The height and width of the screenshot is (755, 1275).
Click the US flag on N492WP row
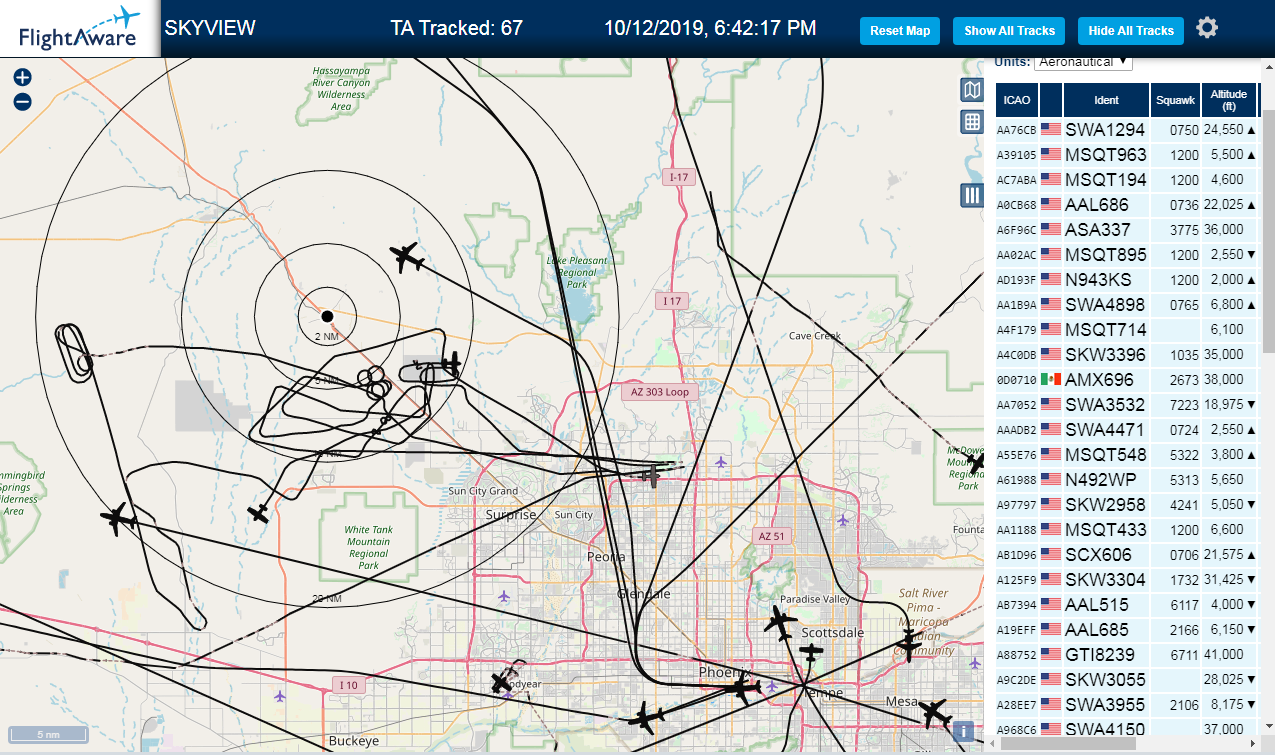(1051, 479)
